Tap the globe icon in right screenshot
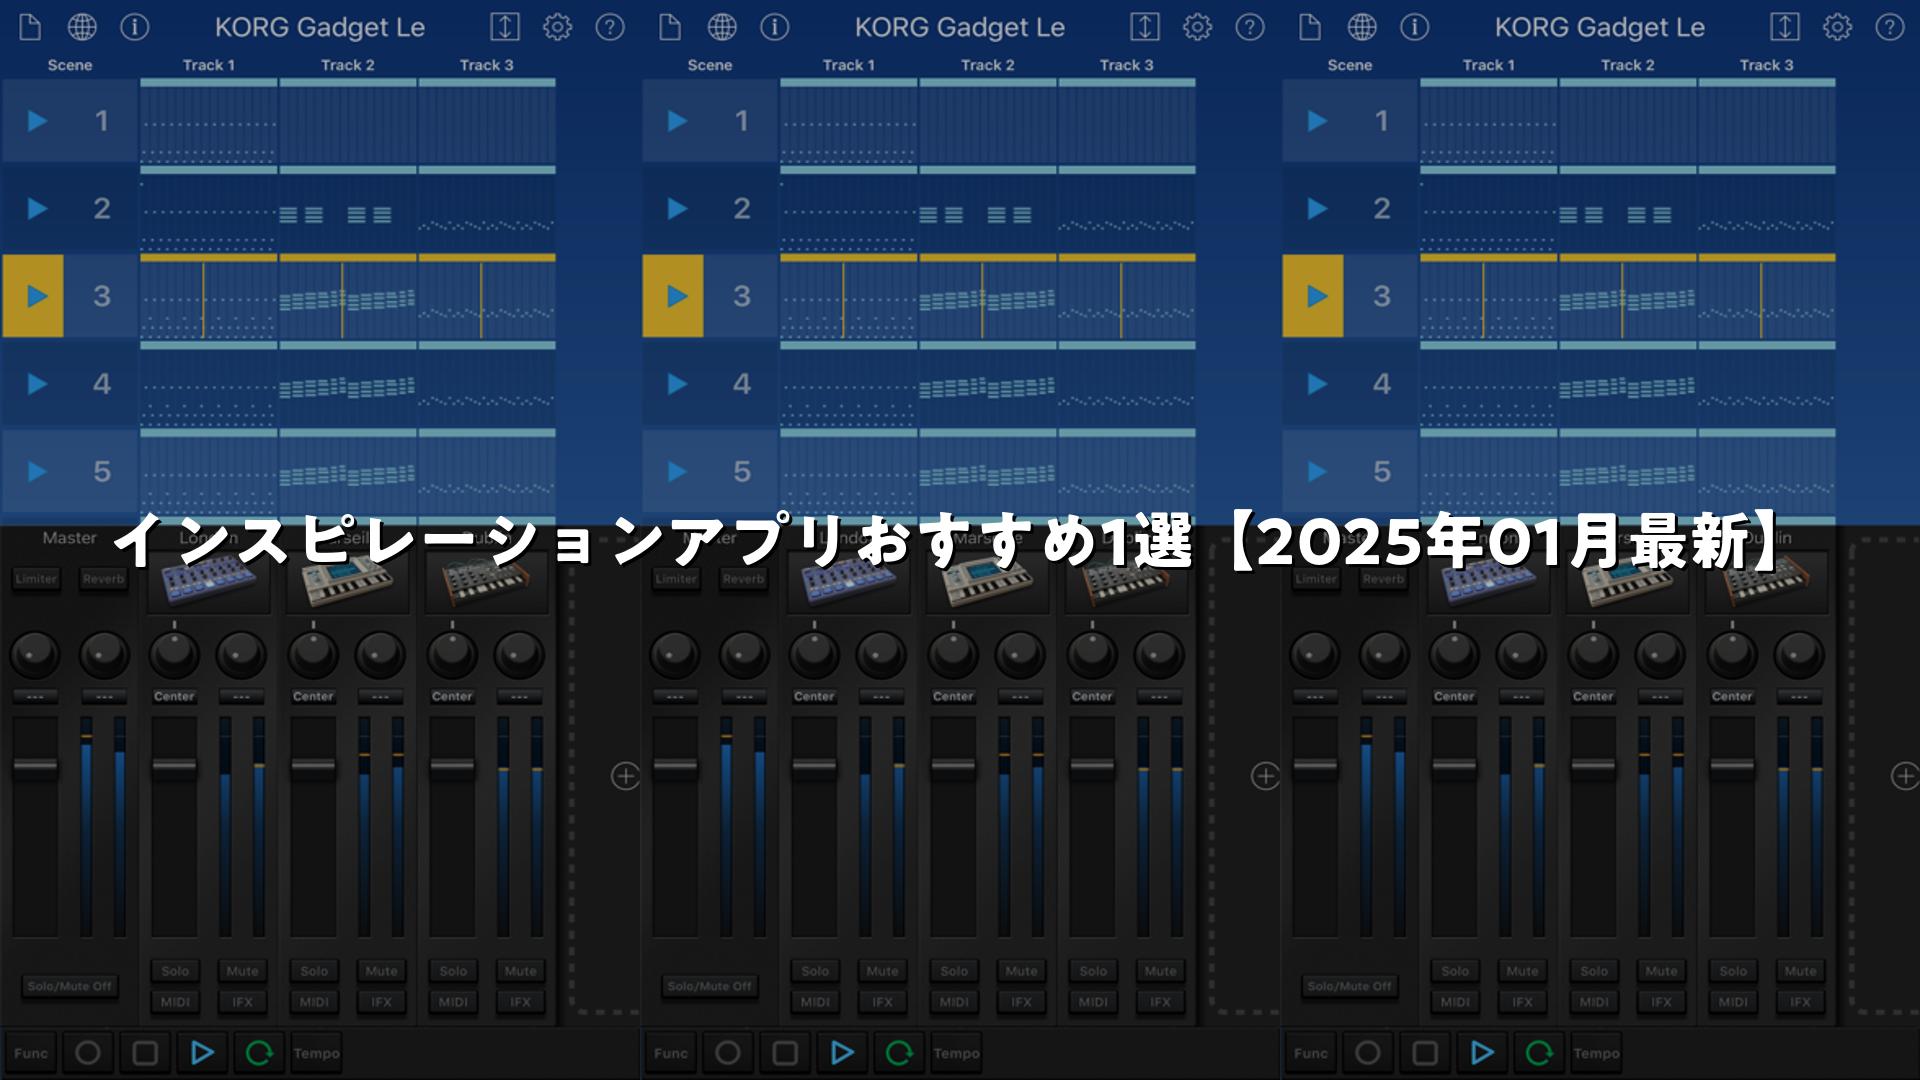The image size is (1920, 1080). tap(1362, 27)
